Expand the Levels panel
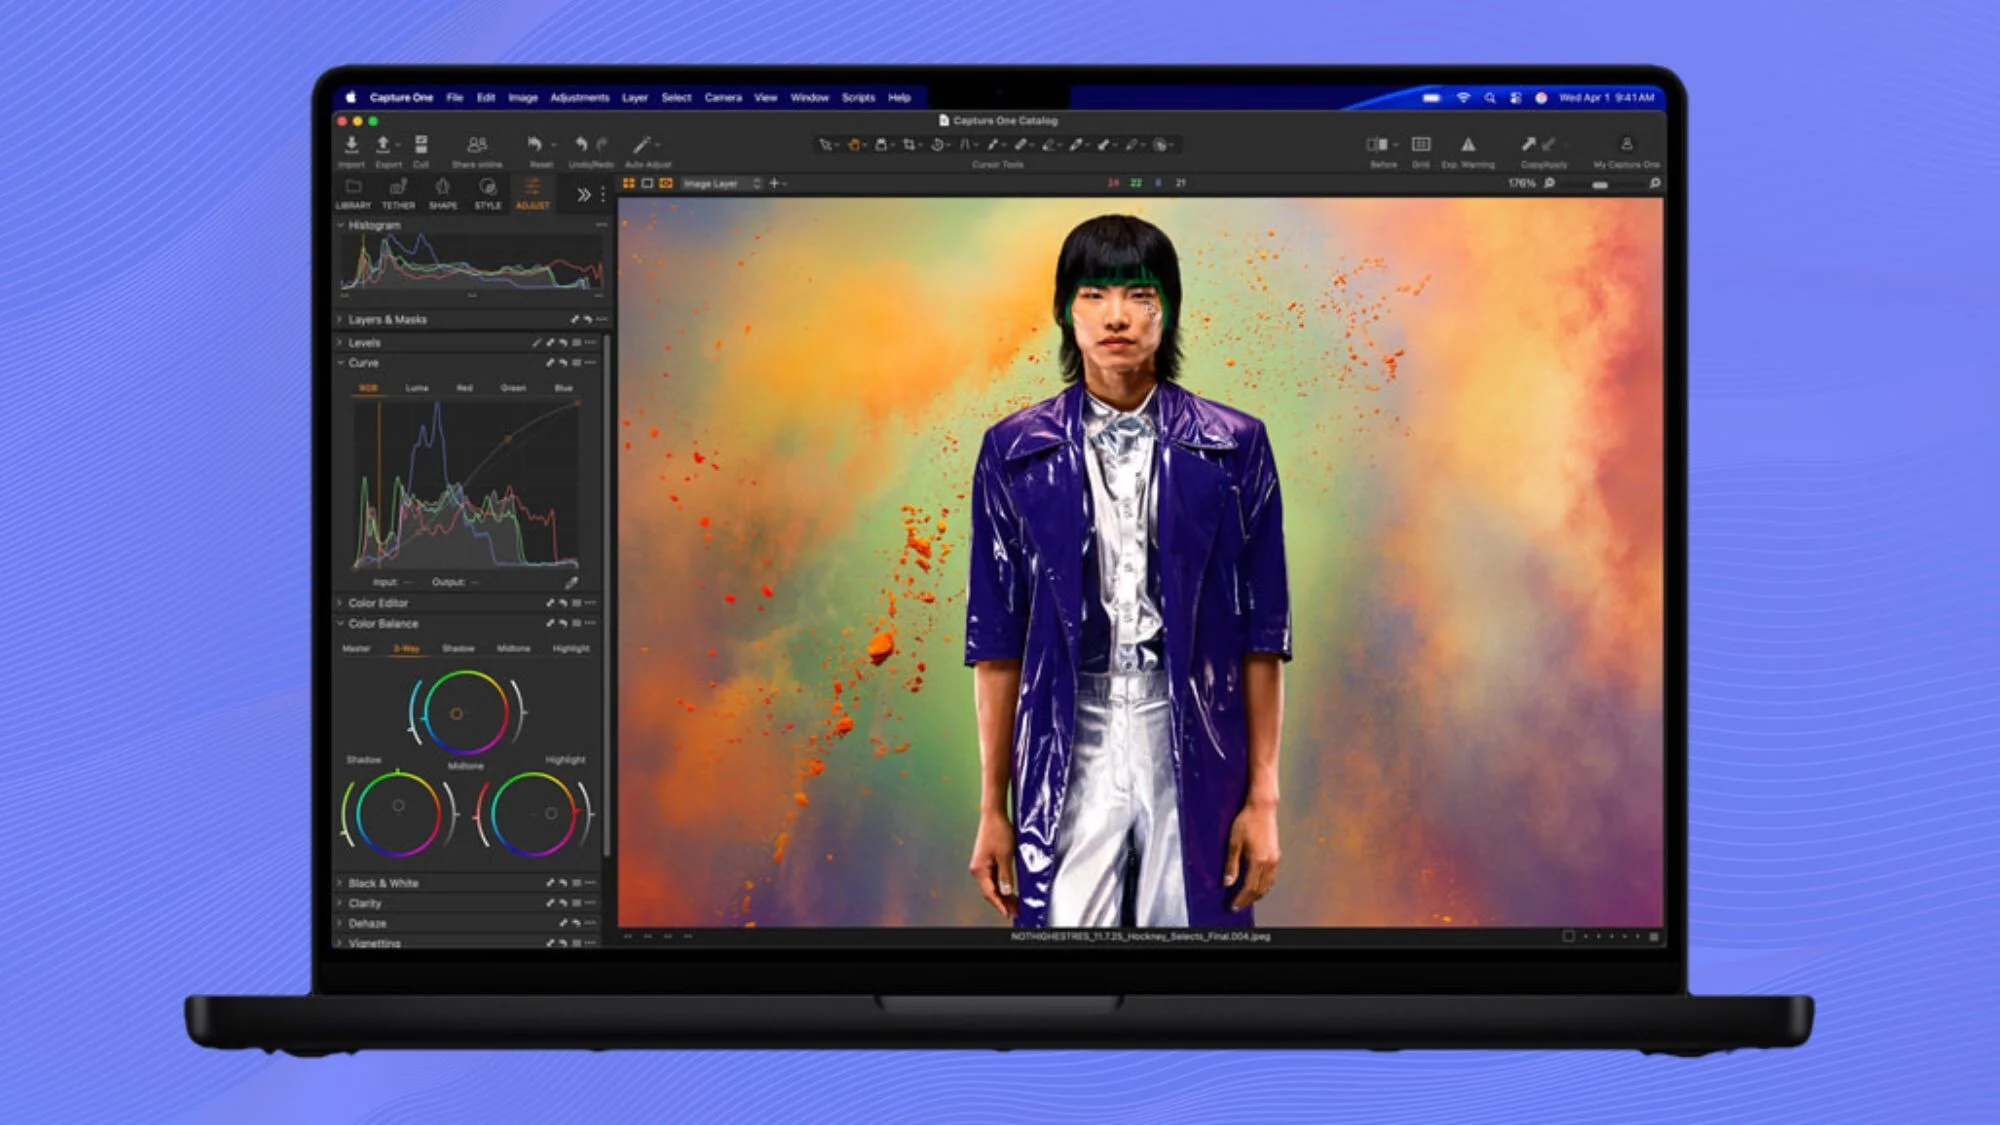2000x1125 pixels. (x=366, y=342)
